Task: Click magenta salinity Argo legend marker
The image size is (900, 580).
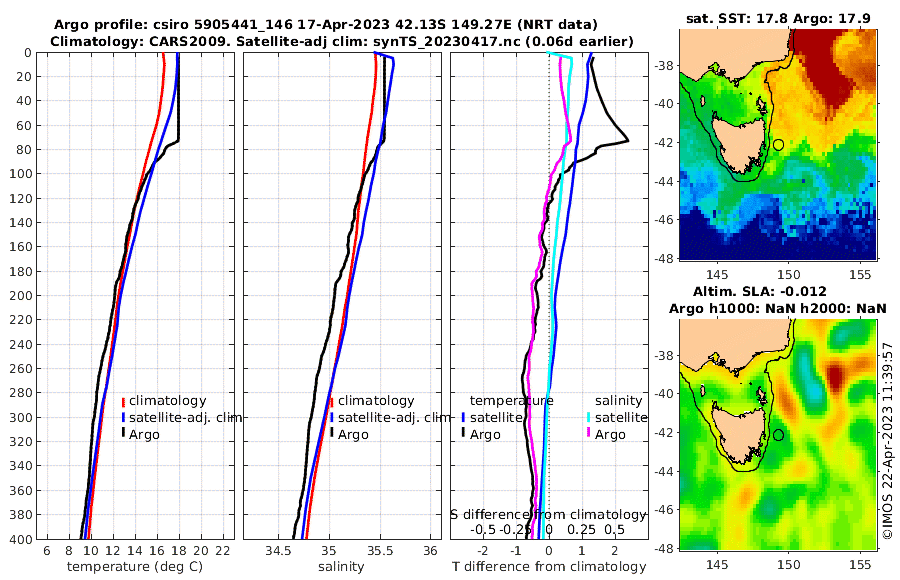Action: 588,434
